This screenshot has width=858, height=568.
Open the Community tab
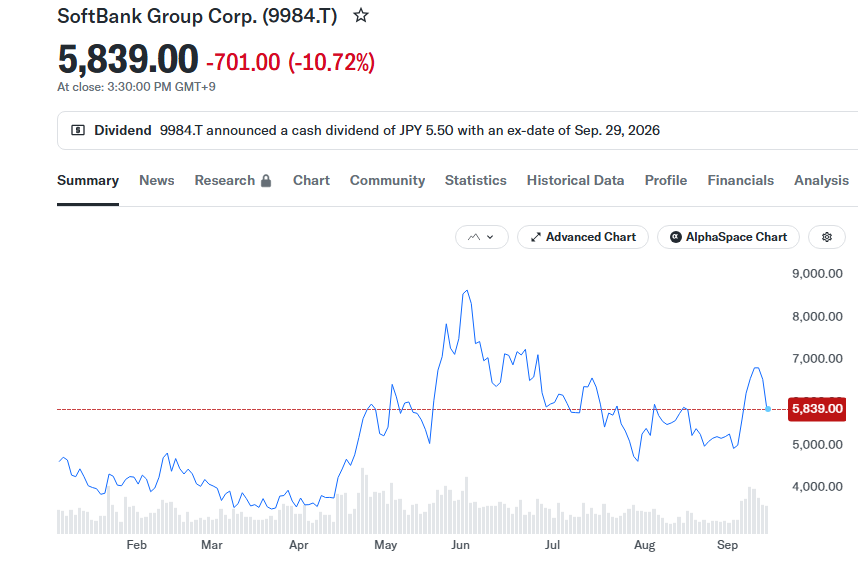click(x=387, y=181)
